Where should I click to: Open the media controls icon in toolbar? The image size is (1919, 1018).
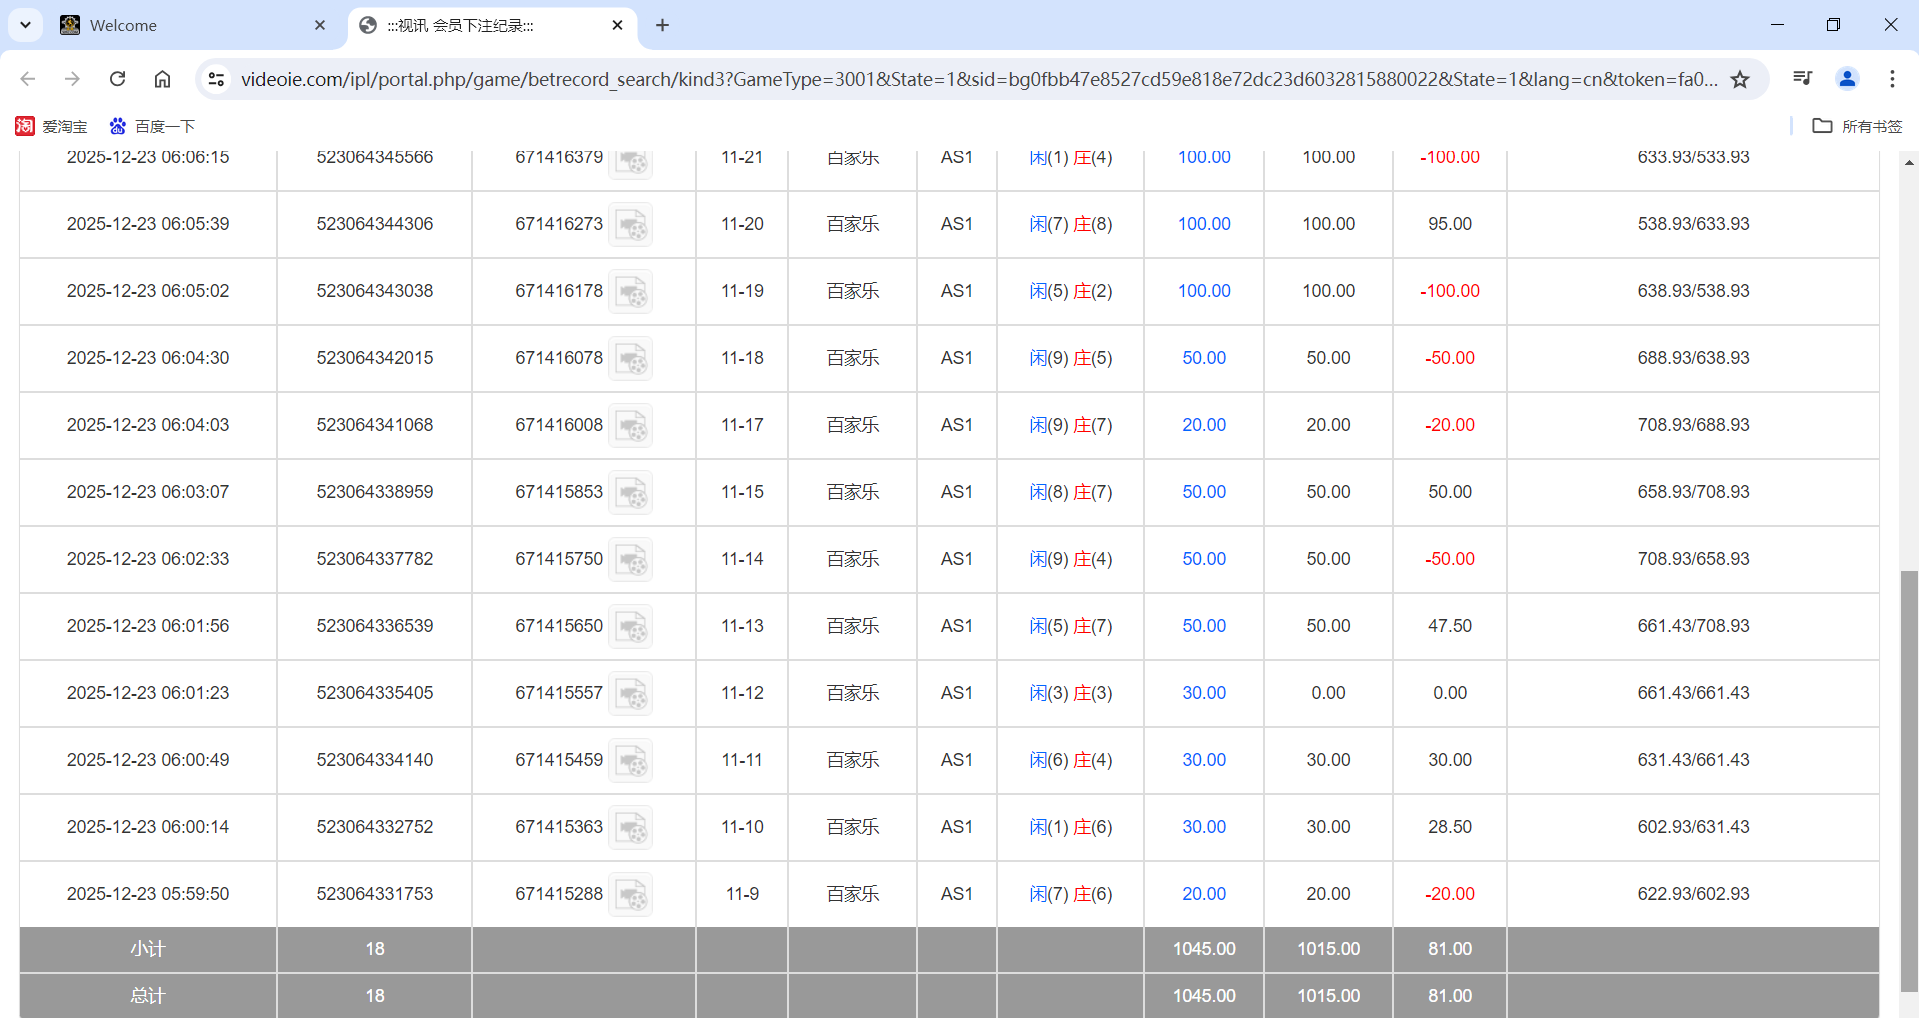1802,78
